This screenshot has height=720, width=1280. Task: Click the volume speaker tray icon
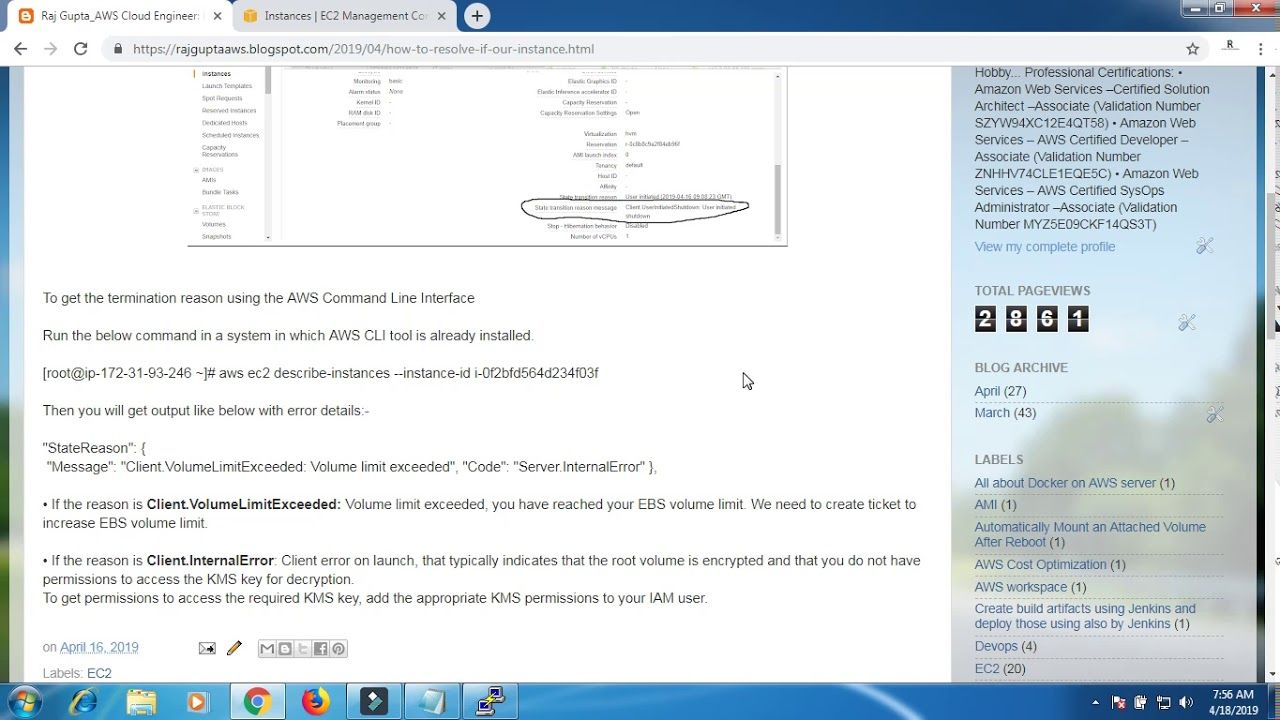click(1186, 702)
